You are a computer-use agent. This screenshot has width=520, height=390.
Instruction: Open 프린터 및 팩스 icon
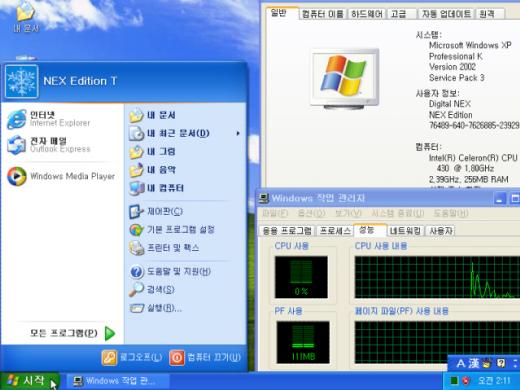click(x=136, y=248)
